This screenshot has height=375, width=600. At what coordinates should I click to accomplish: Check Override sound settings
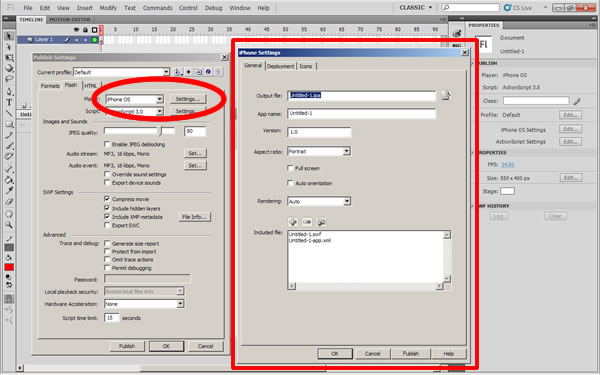coord(108,174)
